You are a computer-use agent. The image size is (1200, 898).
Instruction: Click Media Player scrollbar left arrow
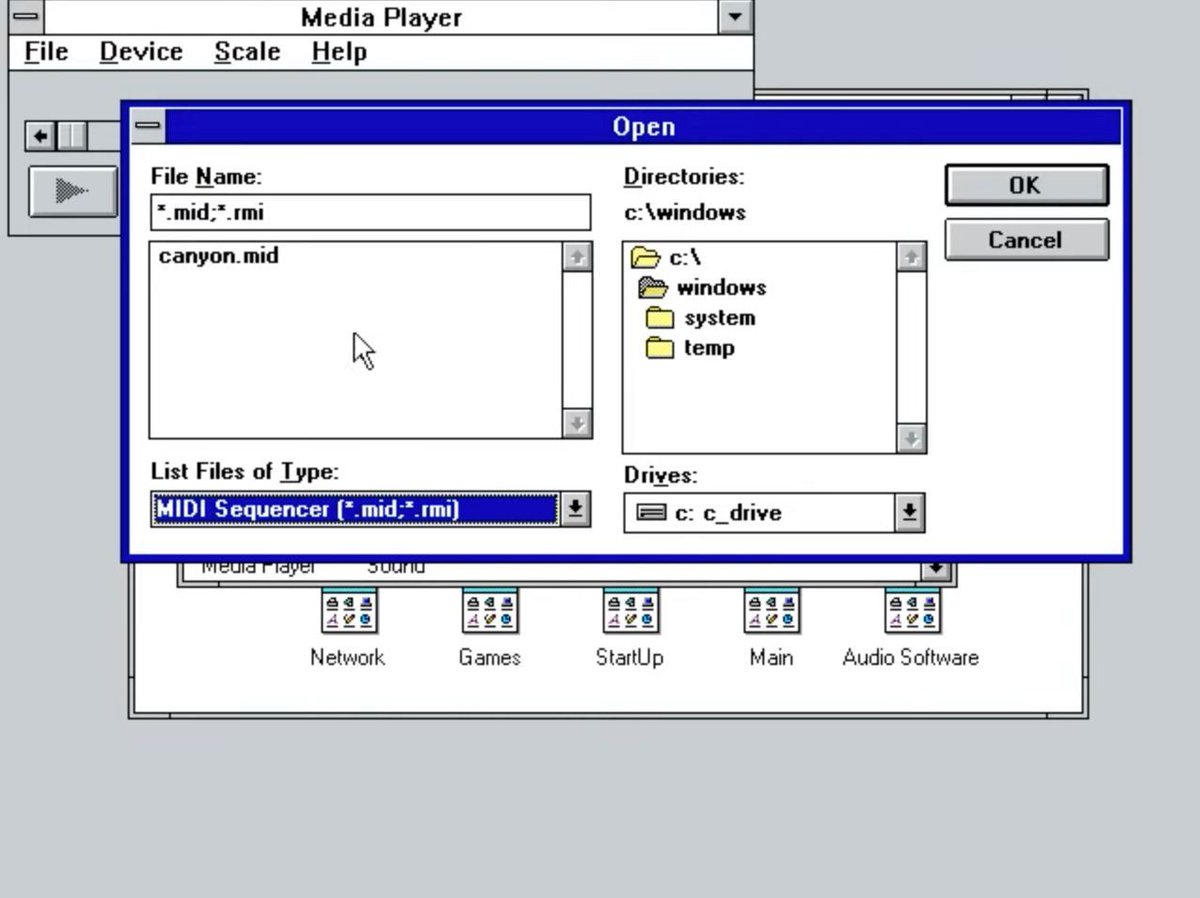pyautogui.click(x=40, y=135)
